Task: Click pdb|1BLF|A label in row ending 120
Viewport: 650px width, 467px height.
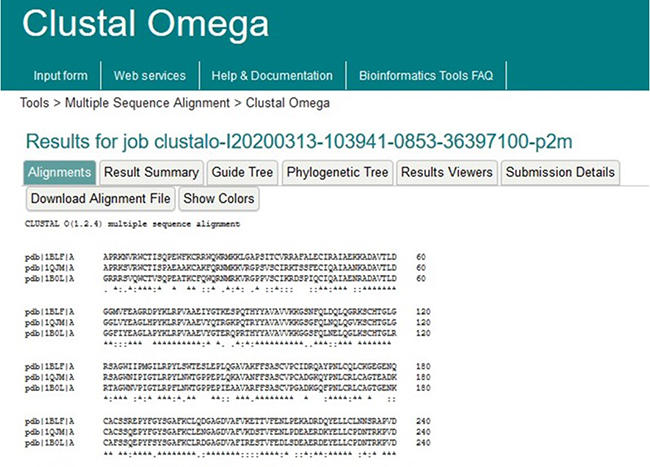Action: tap(49, 312)
